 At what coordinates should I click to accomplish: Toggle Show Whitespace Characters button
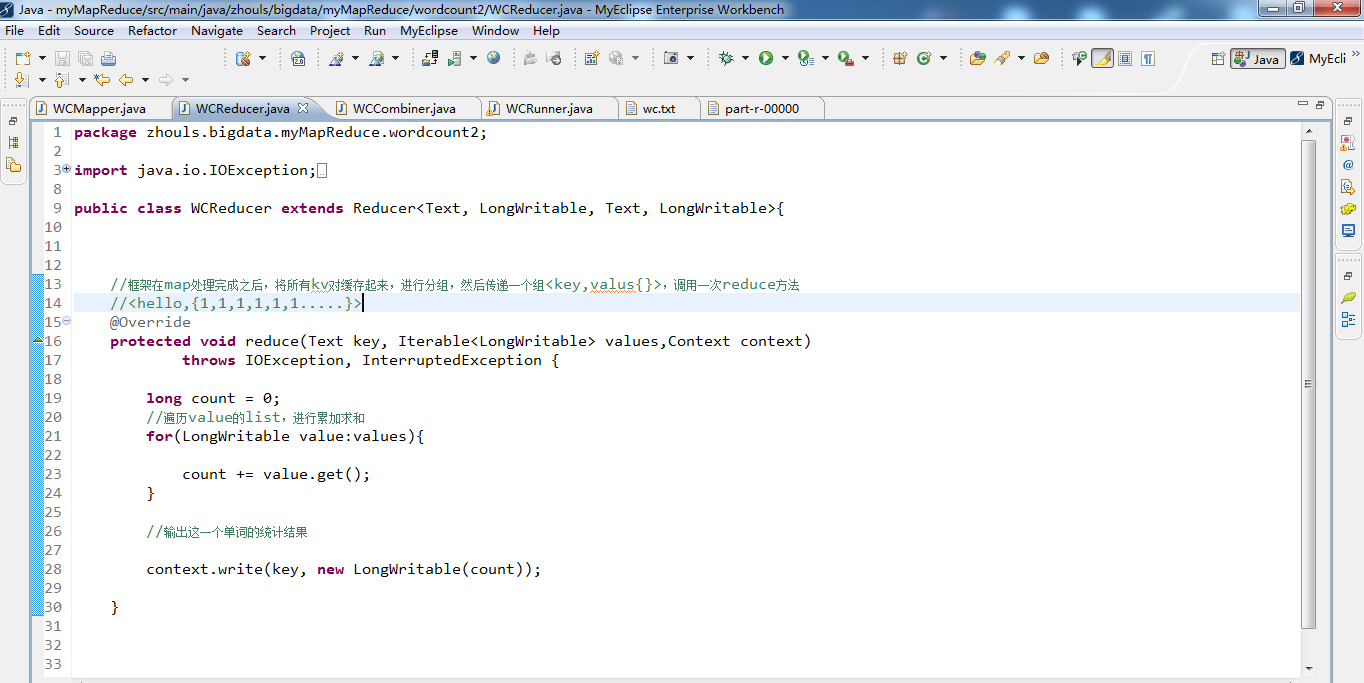point(1148,58)
